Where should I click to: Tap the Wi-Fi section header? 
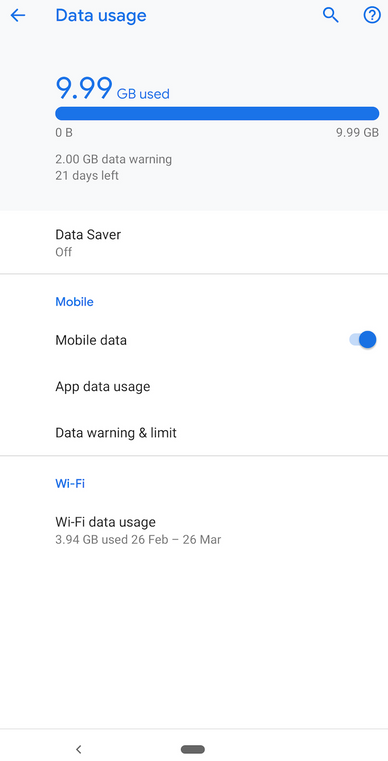click(x=70, y=483)
